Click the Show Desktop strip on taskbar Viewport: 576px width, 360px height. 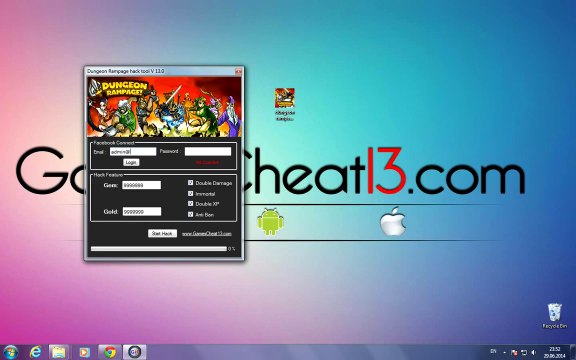point(573,352)
